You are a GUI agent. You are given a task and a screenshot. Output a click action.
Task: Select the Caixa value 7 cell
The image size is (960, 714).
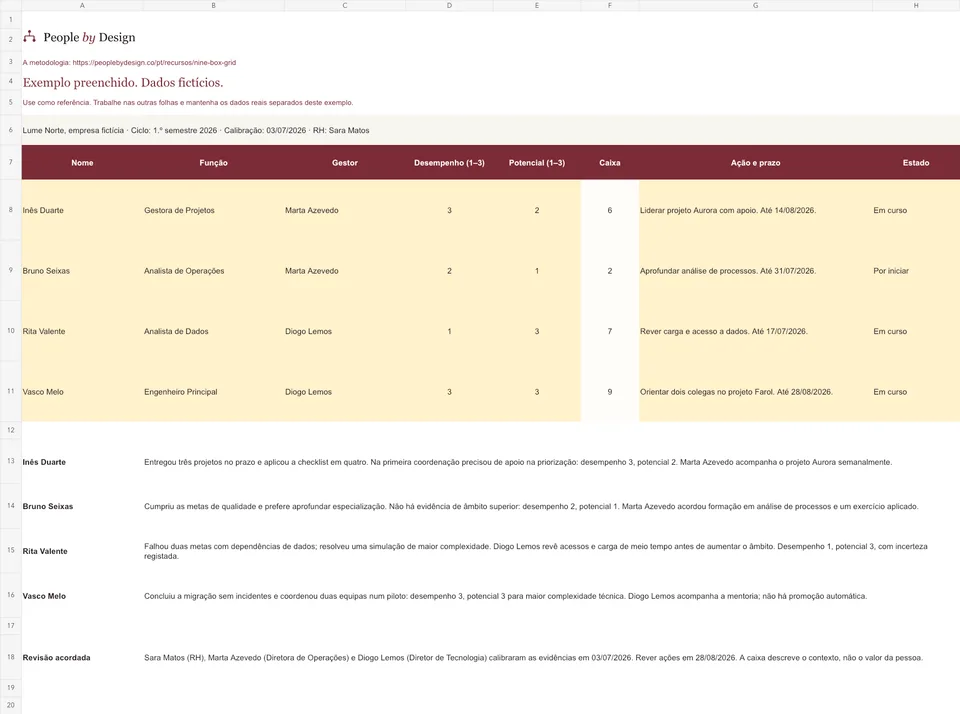[x=610, y=331]
